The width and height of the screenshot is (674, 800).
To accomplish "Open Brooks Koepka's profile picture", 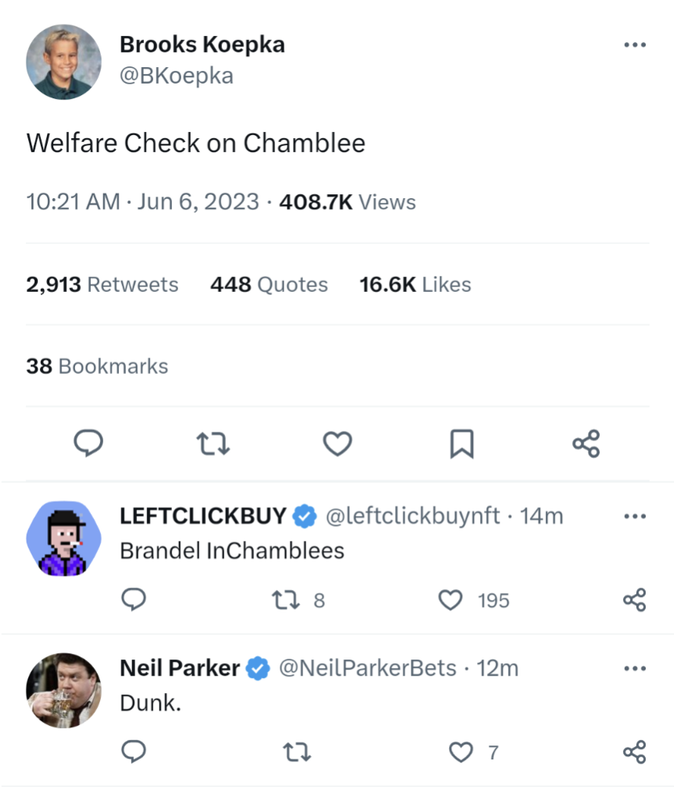I will (63, 62).
